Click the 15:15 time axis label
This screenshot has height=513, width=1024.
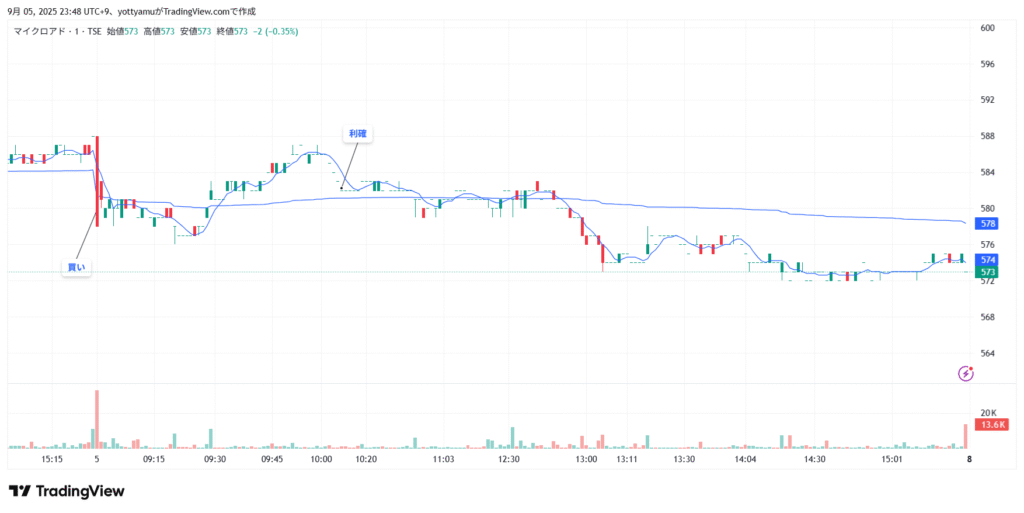pos(52,459)
